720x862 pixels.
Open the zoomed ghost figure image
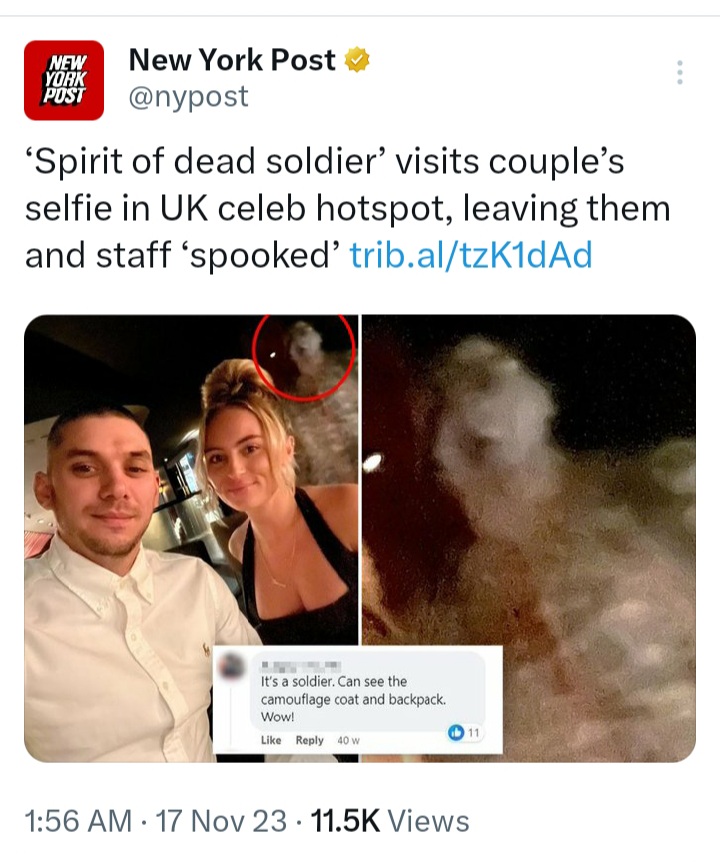[529, 538]
